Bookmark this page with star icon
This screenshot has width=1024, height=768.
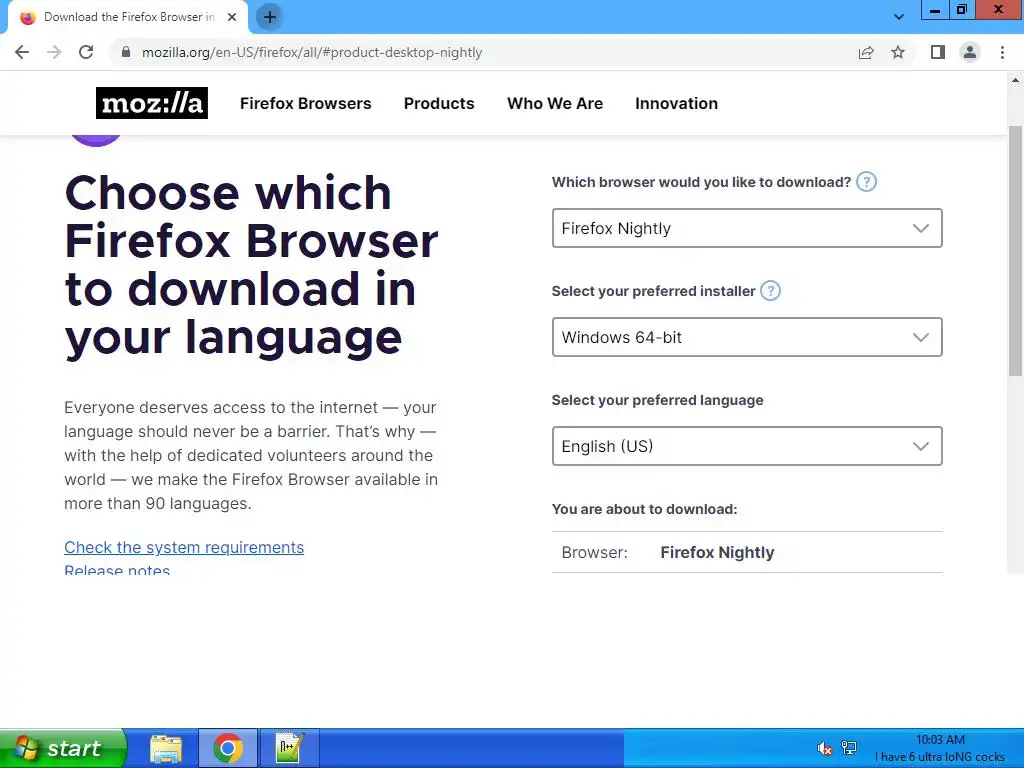tap(898, 52)
